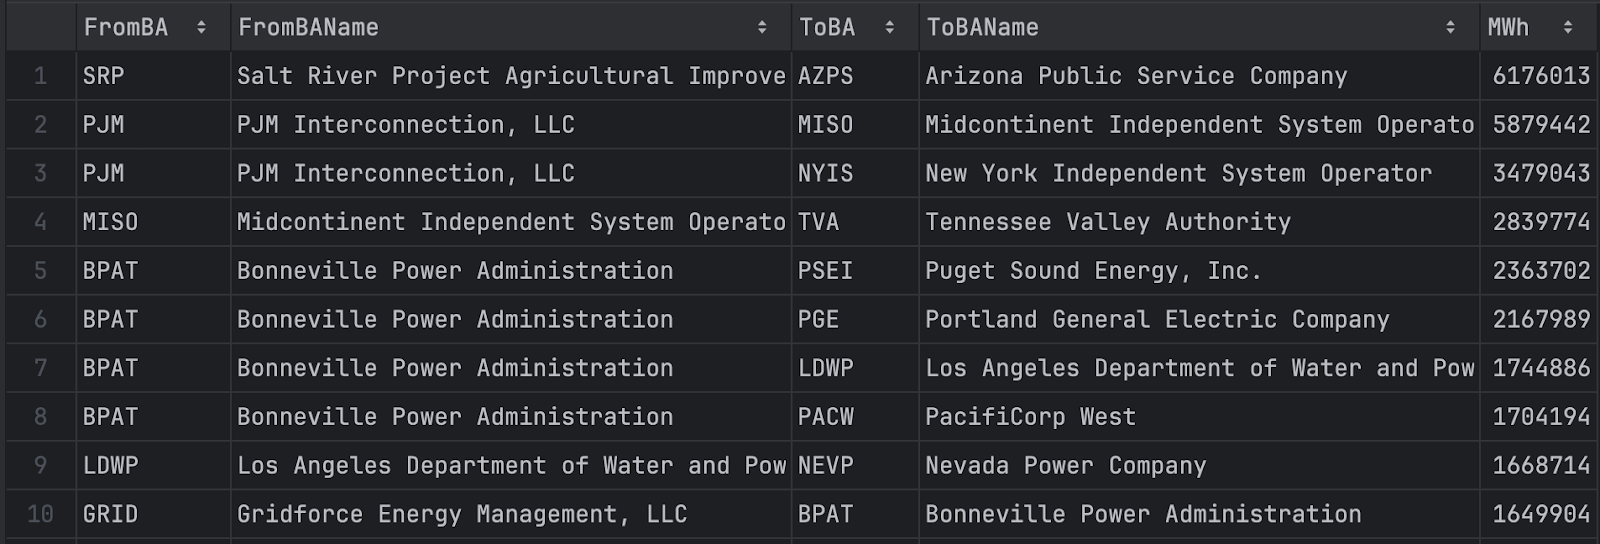1600x544 pixels.
Task: Sort by the FromBA column arrows
Action: [201, 28]
